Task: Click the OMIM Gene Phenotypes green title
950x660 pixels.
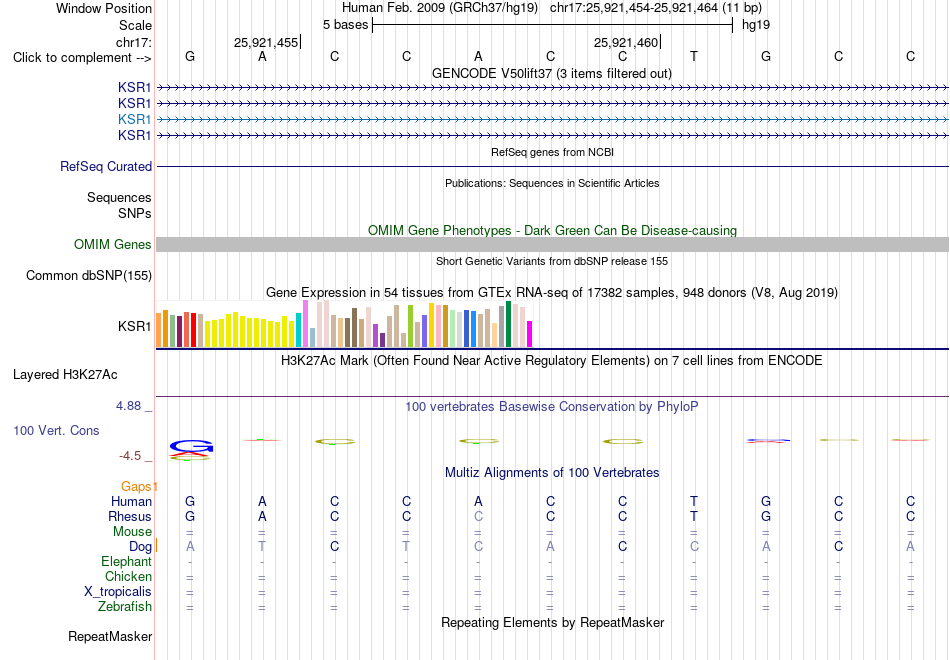Action: (x=553, y=230)
